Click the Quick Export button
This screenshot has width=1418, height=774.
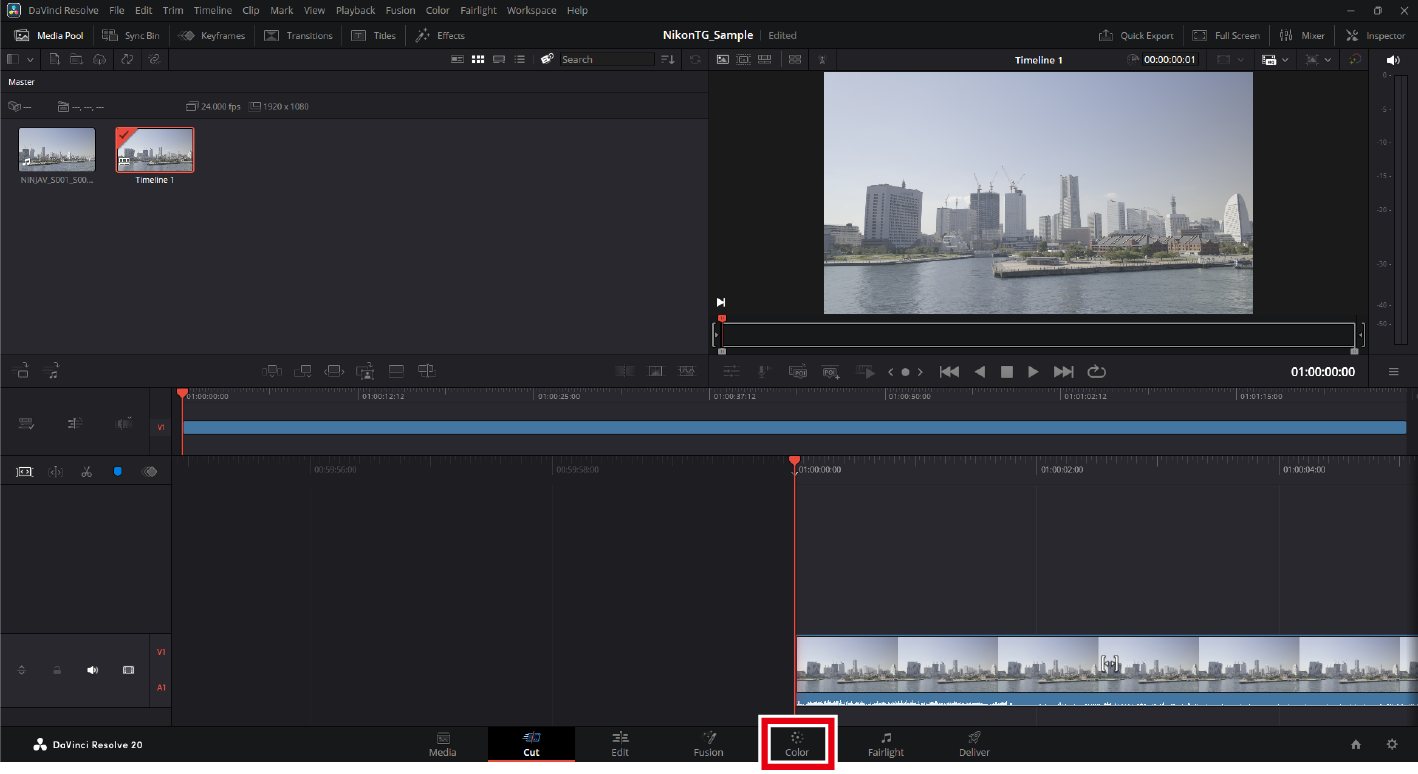(x=1136, y=35)
